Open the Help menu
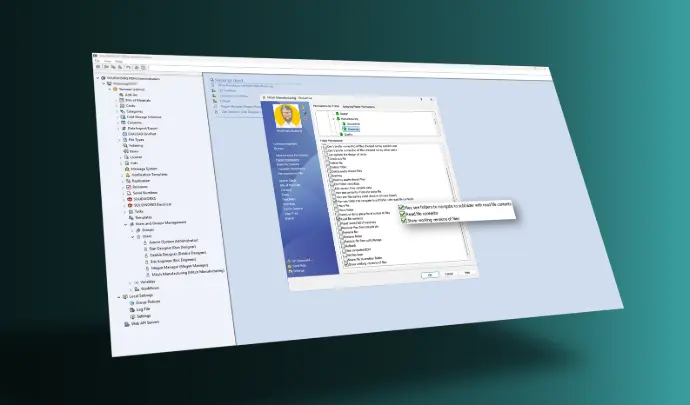 click(x=119, y=62)
